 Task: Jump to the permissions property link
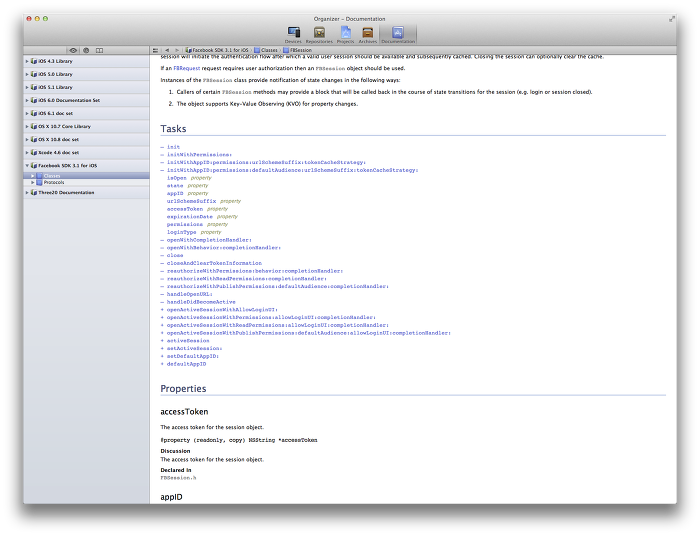(x=185, y=224)
